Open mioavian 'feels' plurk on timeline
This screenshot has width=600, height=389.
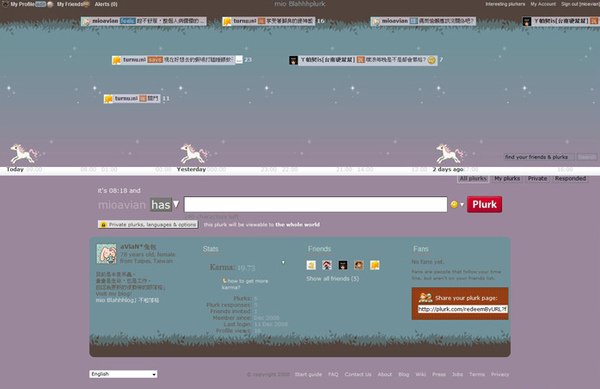pyautogui.click(x=143, y=21)
